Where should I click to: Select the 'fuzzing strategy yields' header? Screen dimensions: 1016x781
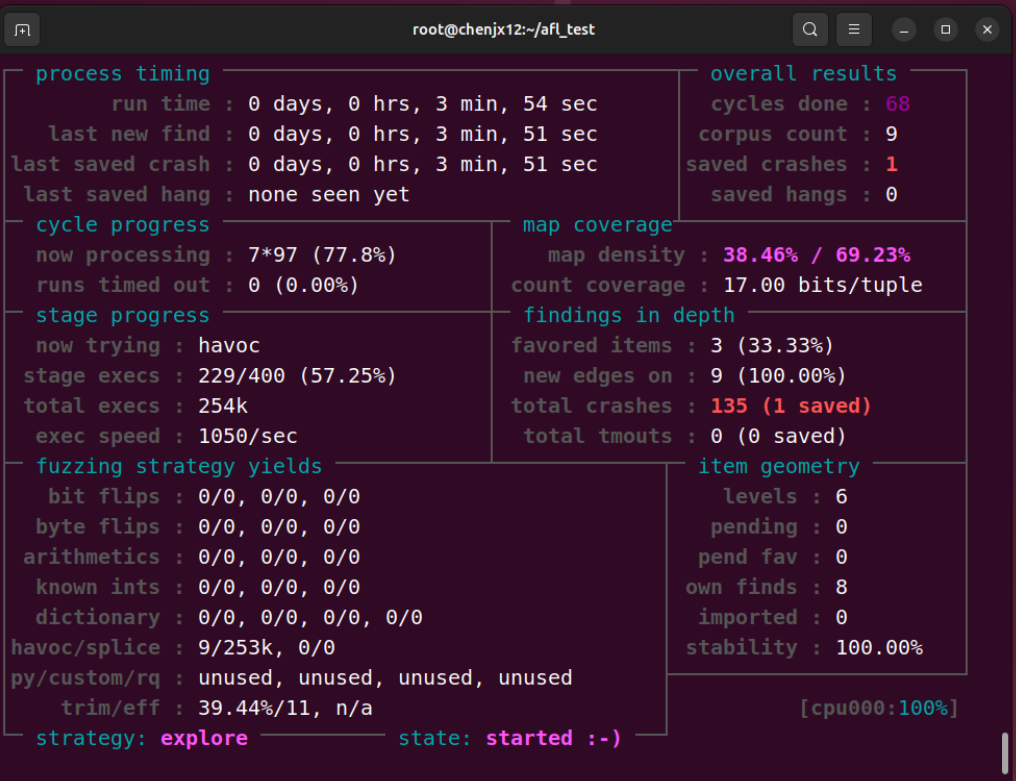[179, 467]
